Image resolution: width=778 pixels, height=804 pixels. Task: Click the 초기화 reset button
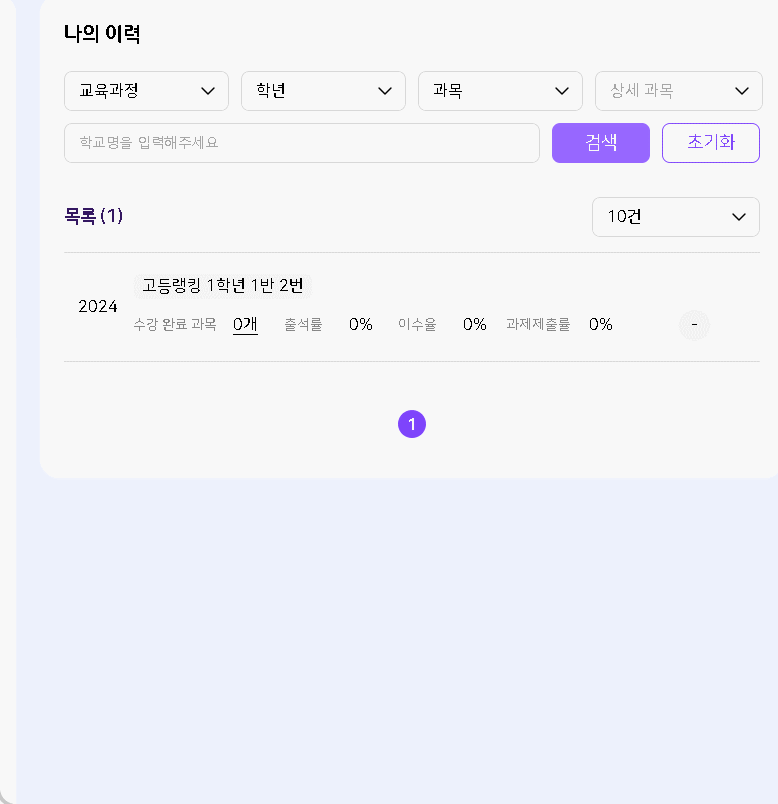pyautogui.click(x=710, y=143)
